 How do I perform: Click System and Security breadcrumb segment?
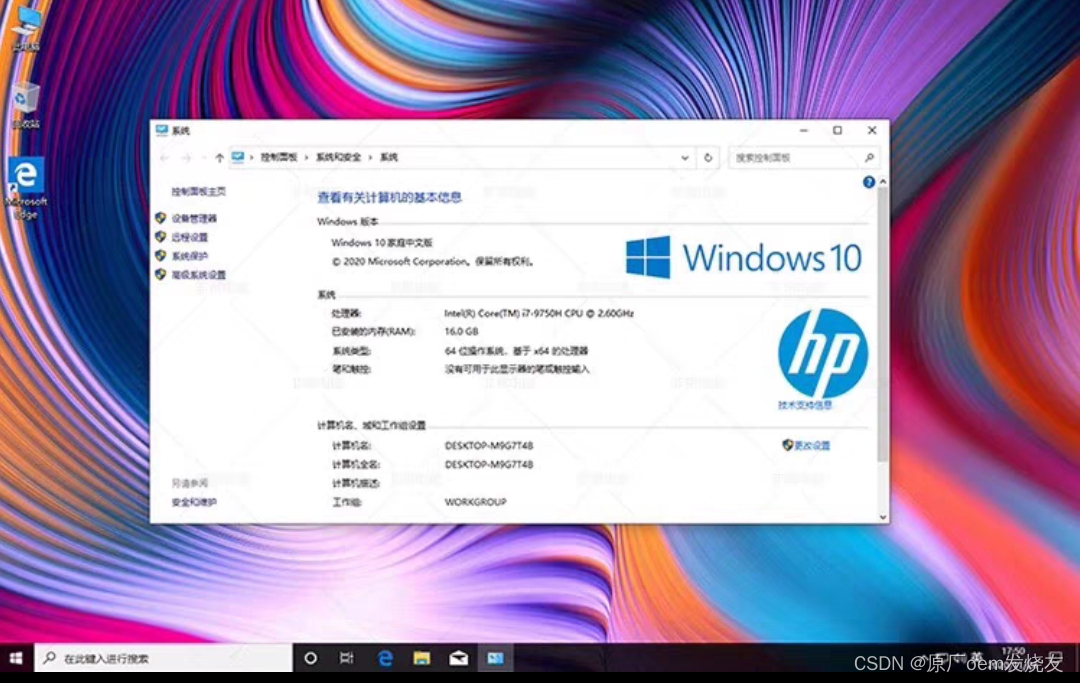click(x=338, y=158)
